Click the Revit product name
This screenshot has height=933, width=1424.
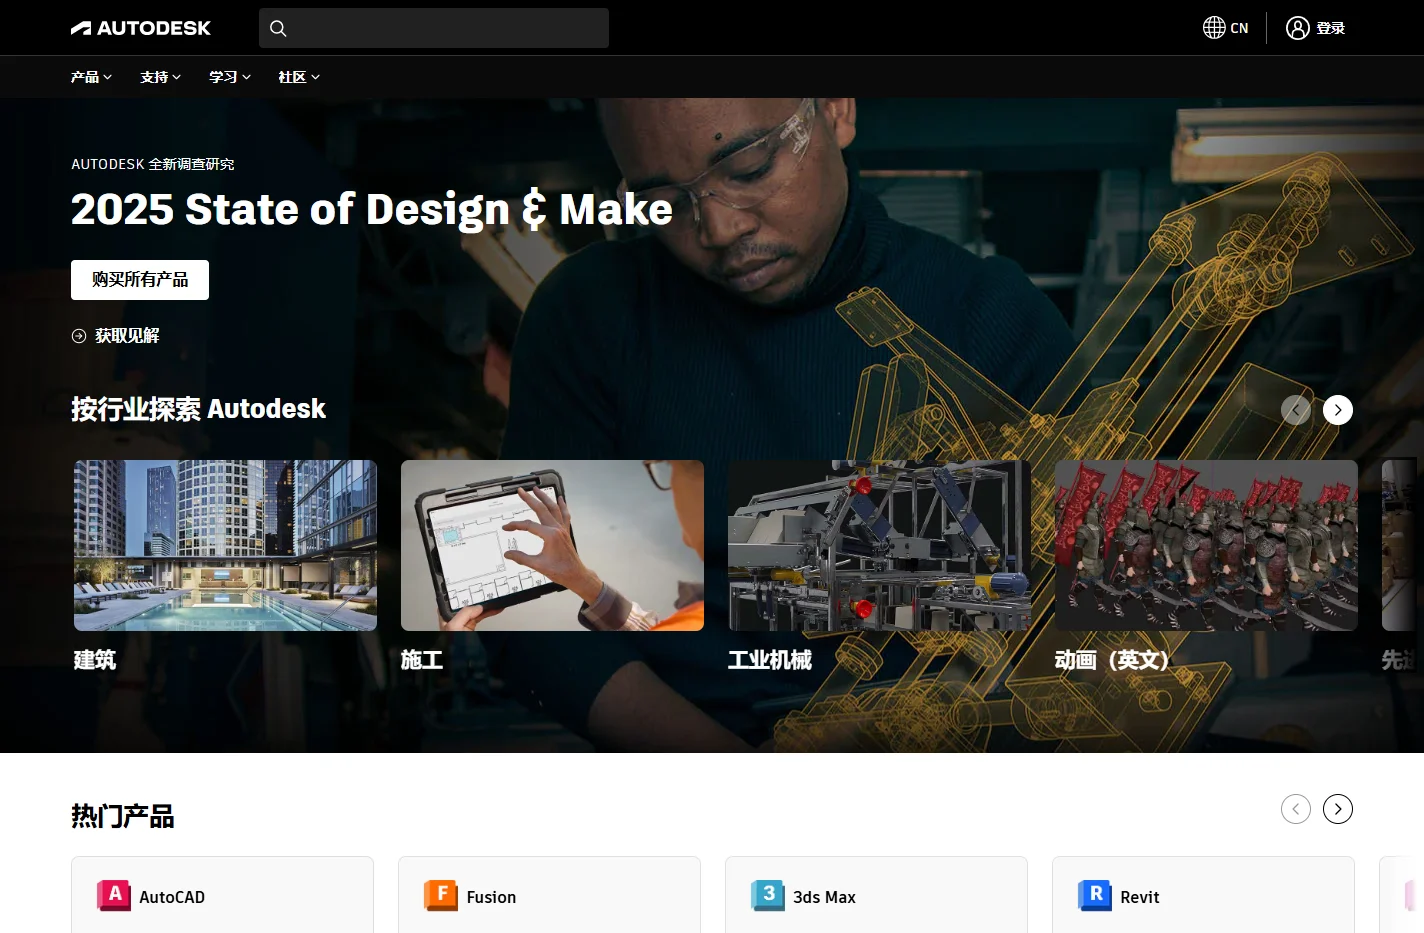[1140, 897]
